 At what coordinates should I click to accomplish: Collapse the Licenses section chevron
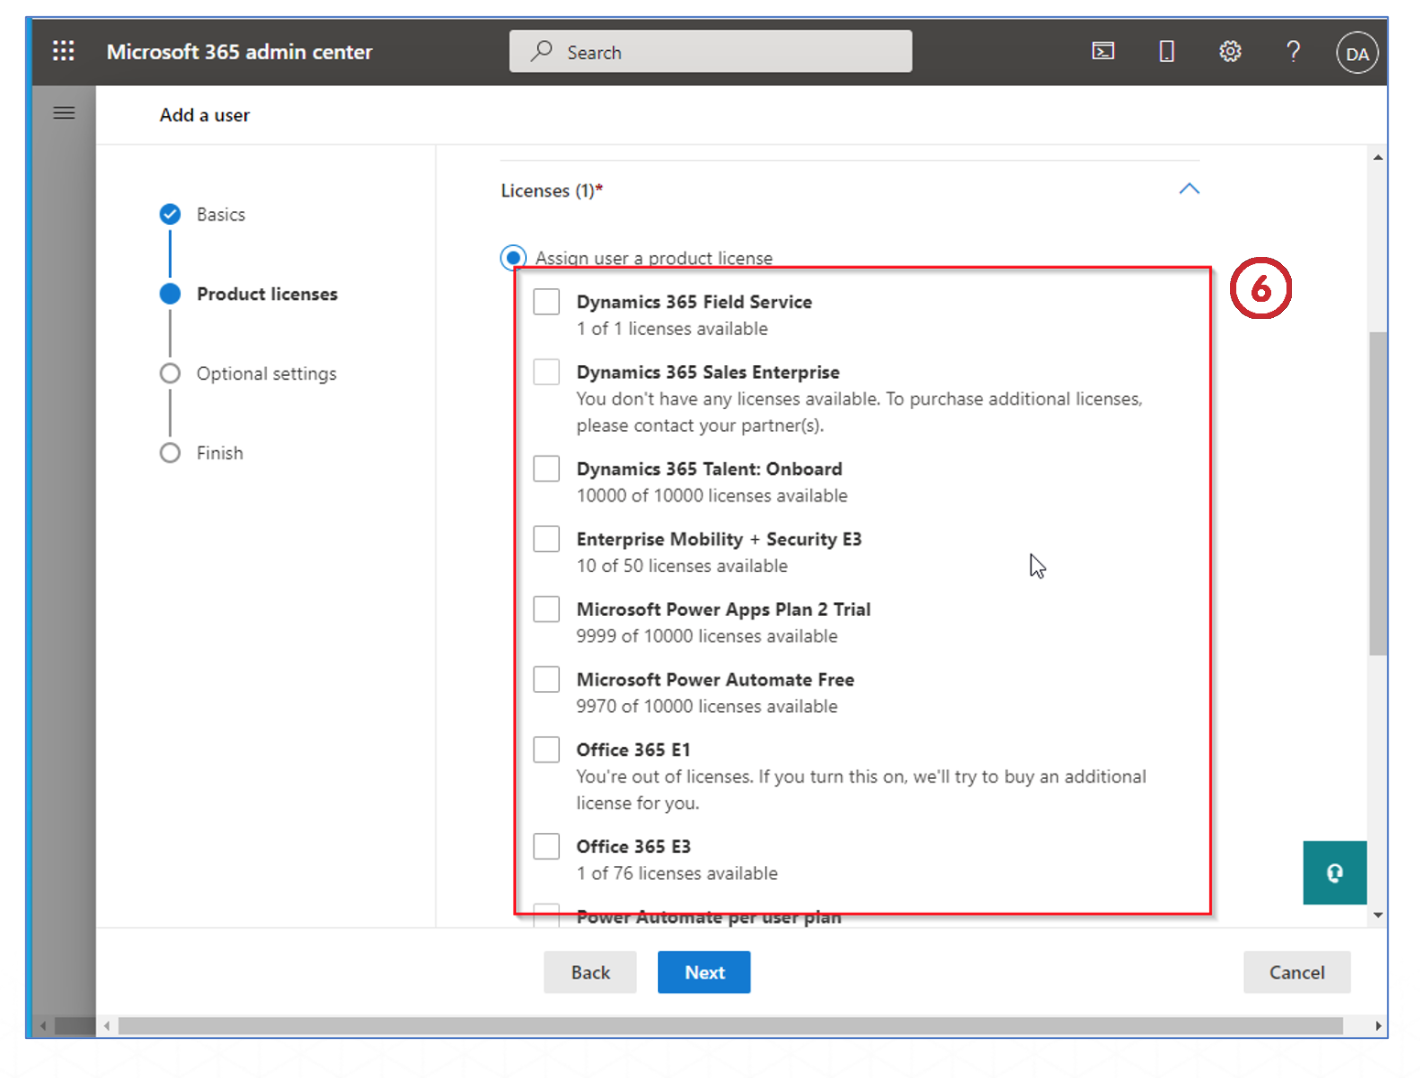[x=1188, y=189]
